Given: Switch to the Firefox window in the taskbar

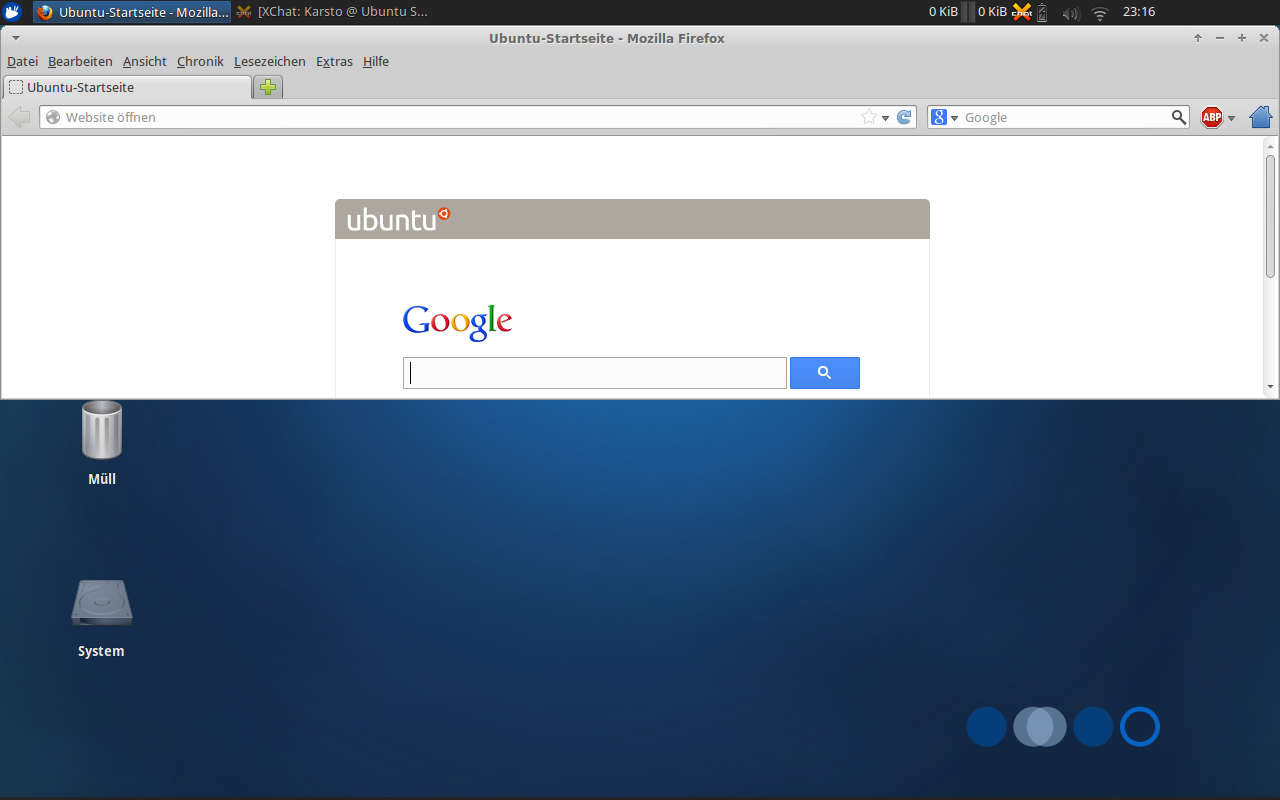Looking at the screenshot, I should (x=133, y=12).
